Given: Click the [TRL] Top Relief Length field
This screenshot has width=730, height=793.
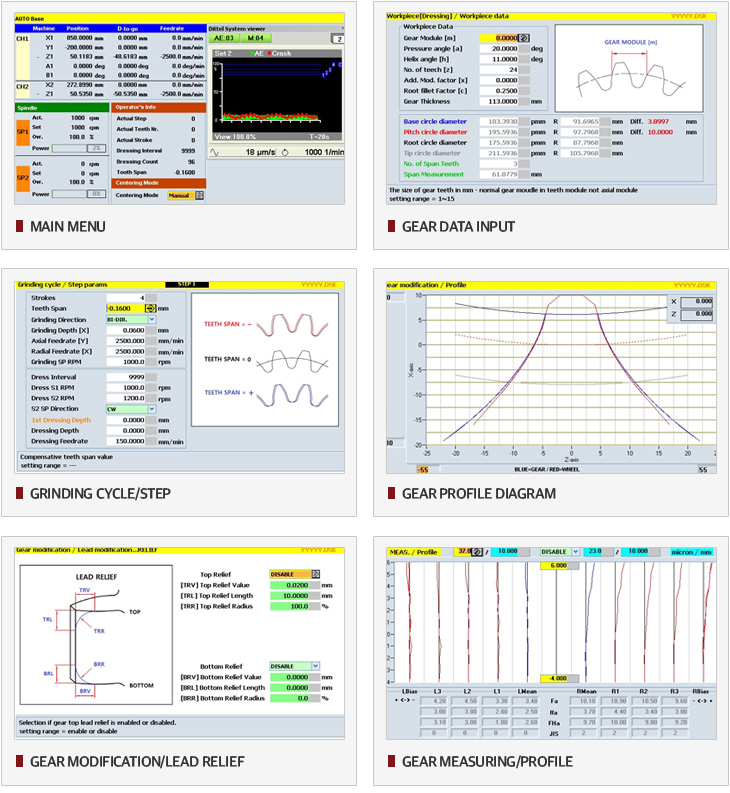Looking at the screenshot, I should [289, 596].
